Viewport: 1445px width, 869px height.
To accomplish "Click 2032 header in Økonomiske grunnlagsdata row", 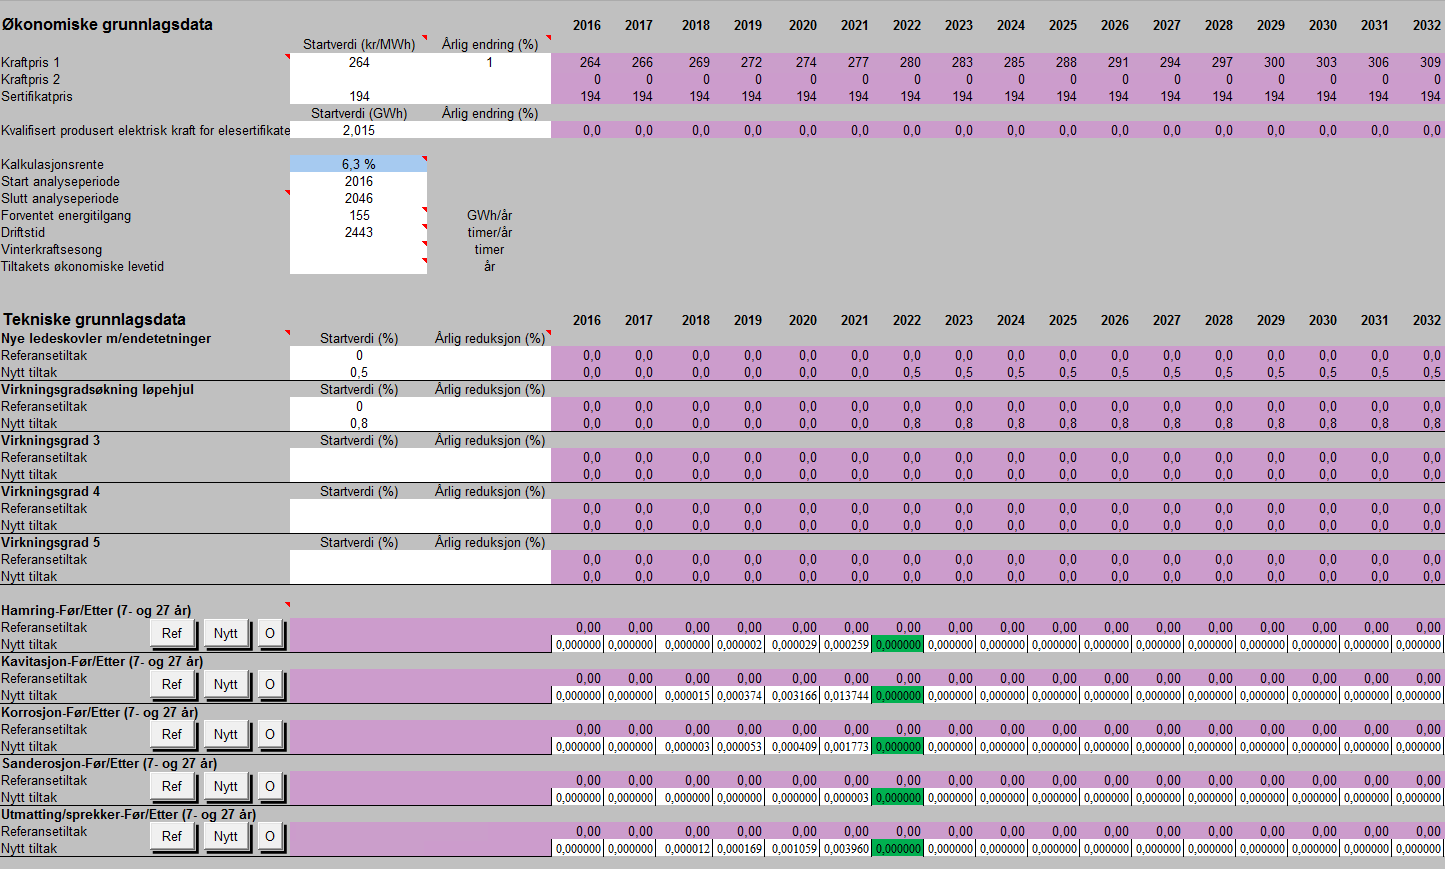I will pos(1426,25).
